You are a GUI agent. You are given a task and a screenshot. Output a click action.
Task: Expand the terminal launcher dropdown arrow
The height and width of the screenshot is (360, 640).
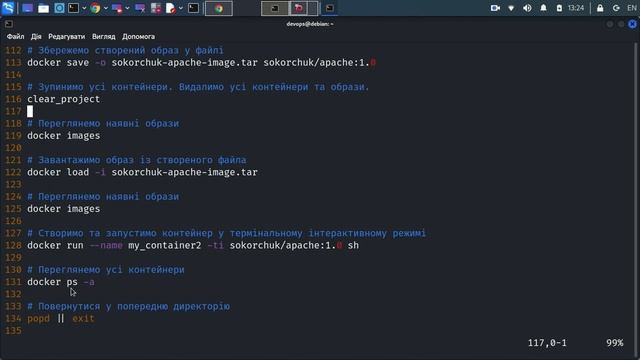(84, 8)
